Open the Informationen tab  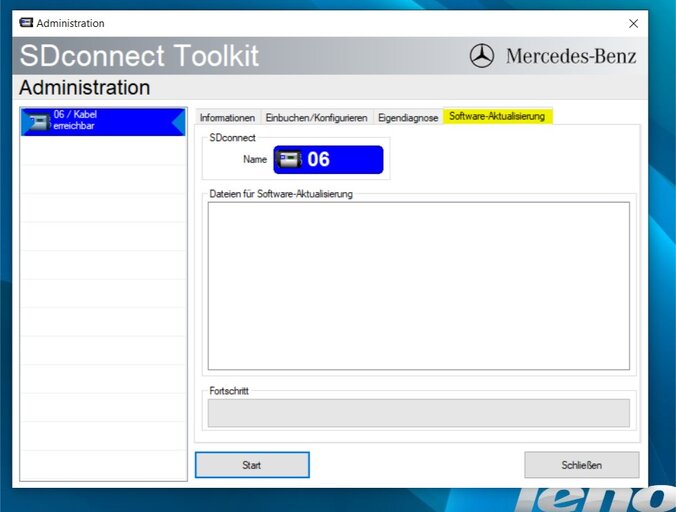[227, 117]
